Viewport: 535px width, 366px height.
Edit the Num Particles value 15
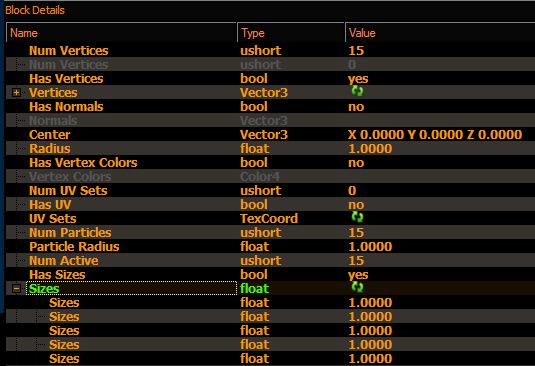[356, 233]
